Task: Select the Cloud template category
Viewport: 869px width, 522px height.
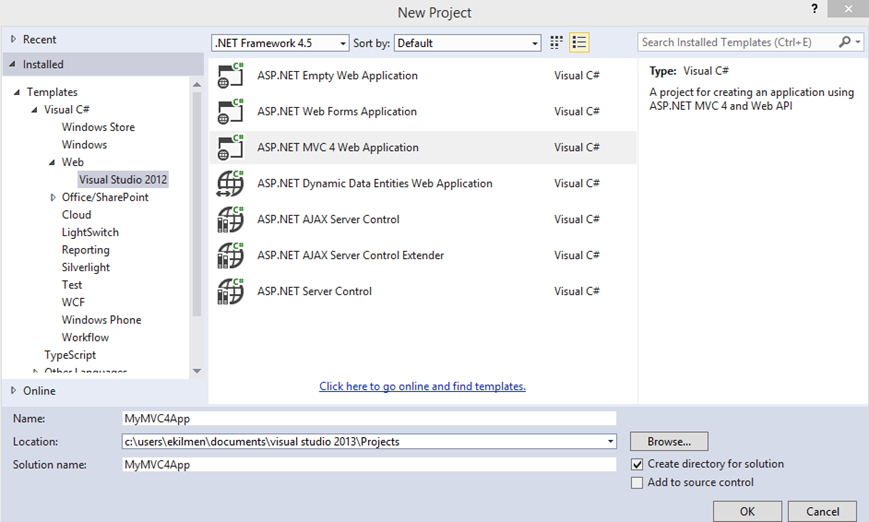Action: click(x=76, y=214)
